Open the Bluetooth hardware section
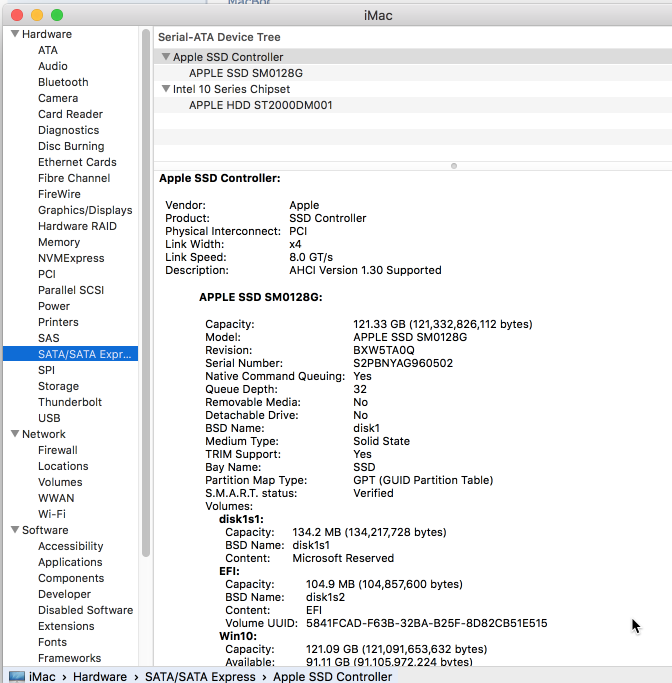Image resolution: width=672 pixels, height=683 pixels. [63, 82]
